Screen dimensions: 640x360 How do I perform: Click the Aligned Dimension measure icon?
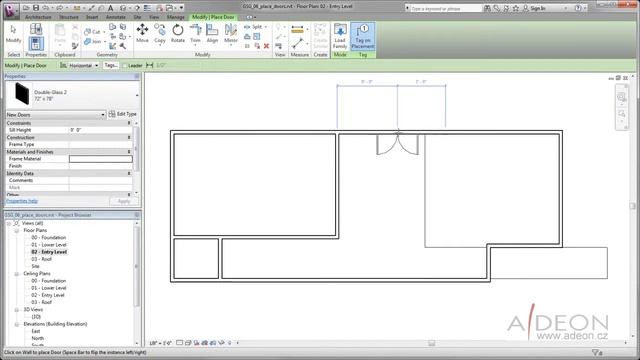point(298,30)
